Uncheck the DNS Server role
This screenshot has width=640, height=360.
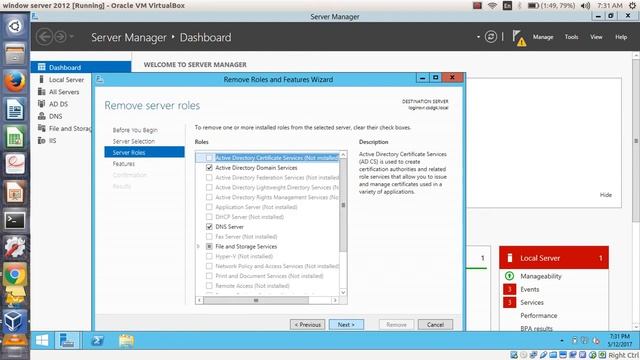coord(209,227)
